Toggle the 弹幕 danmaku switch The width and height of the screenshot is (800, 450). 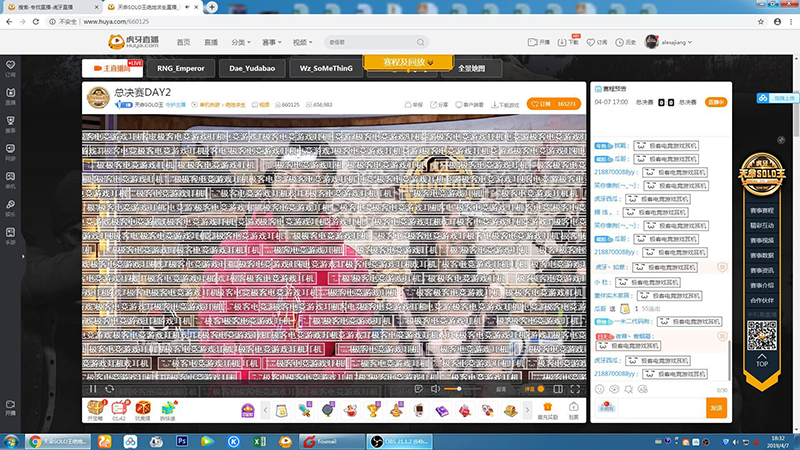pyautogui.click(x=535, y=389)
